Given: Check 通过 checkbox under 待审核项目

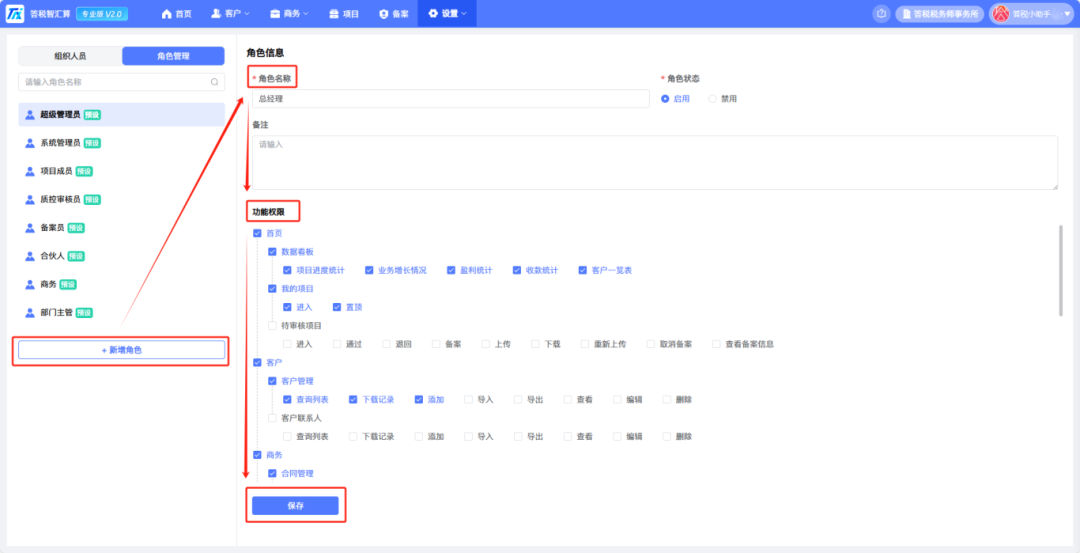Looking at the screenshot, I should [337, 344].
